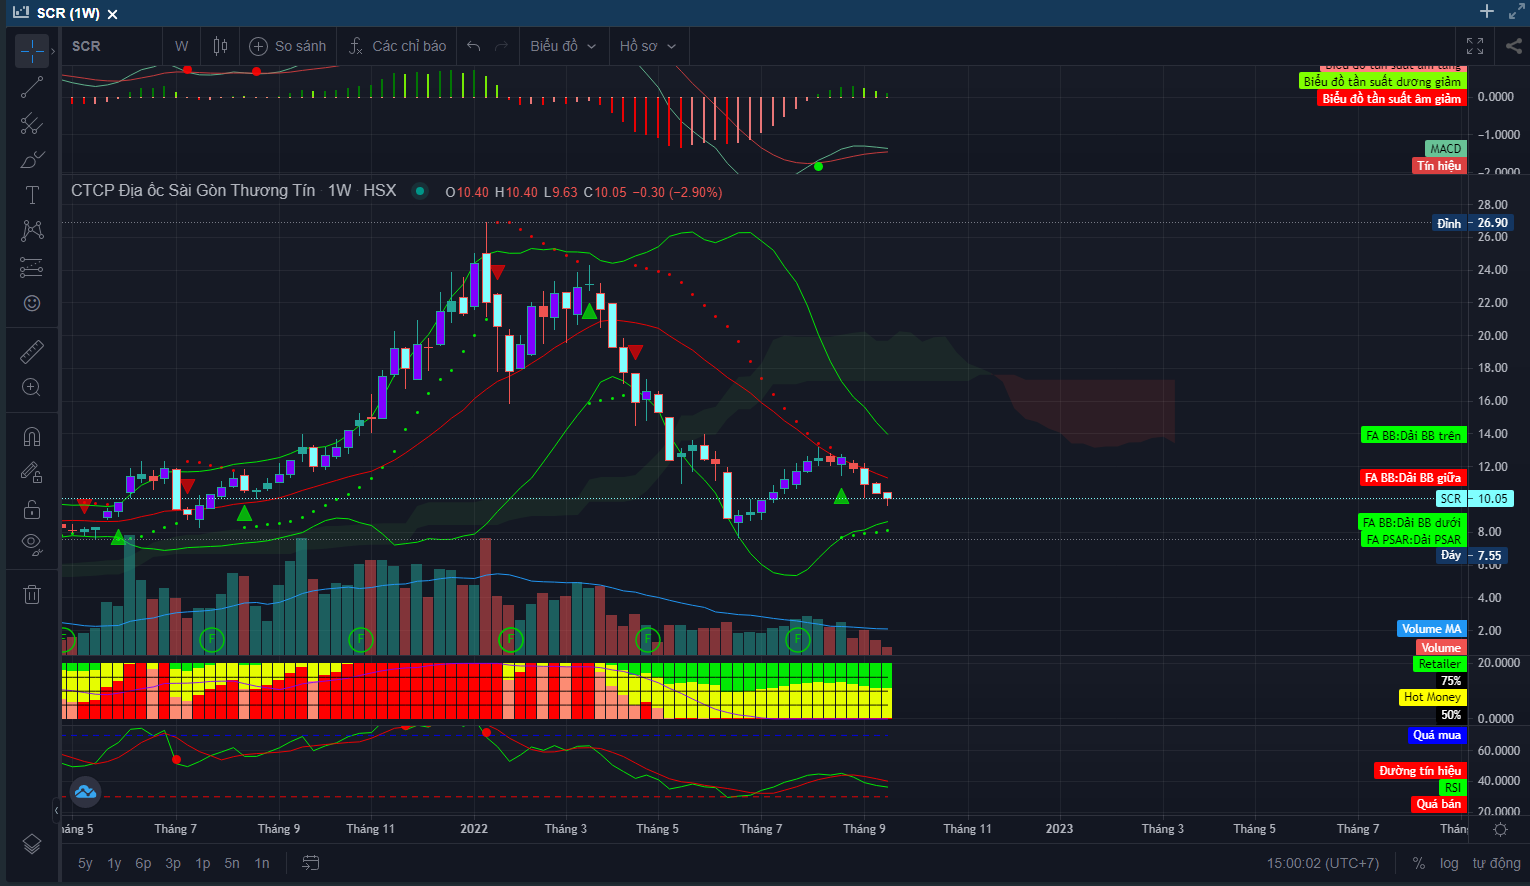The height and width of the screenshot is (886, 1530).
Task: Lock all drawing tools
Action: [x=32, y=509]
